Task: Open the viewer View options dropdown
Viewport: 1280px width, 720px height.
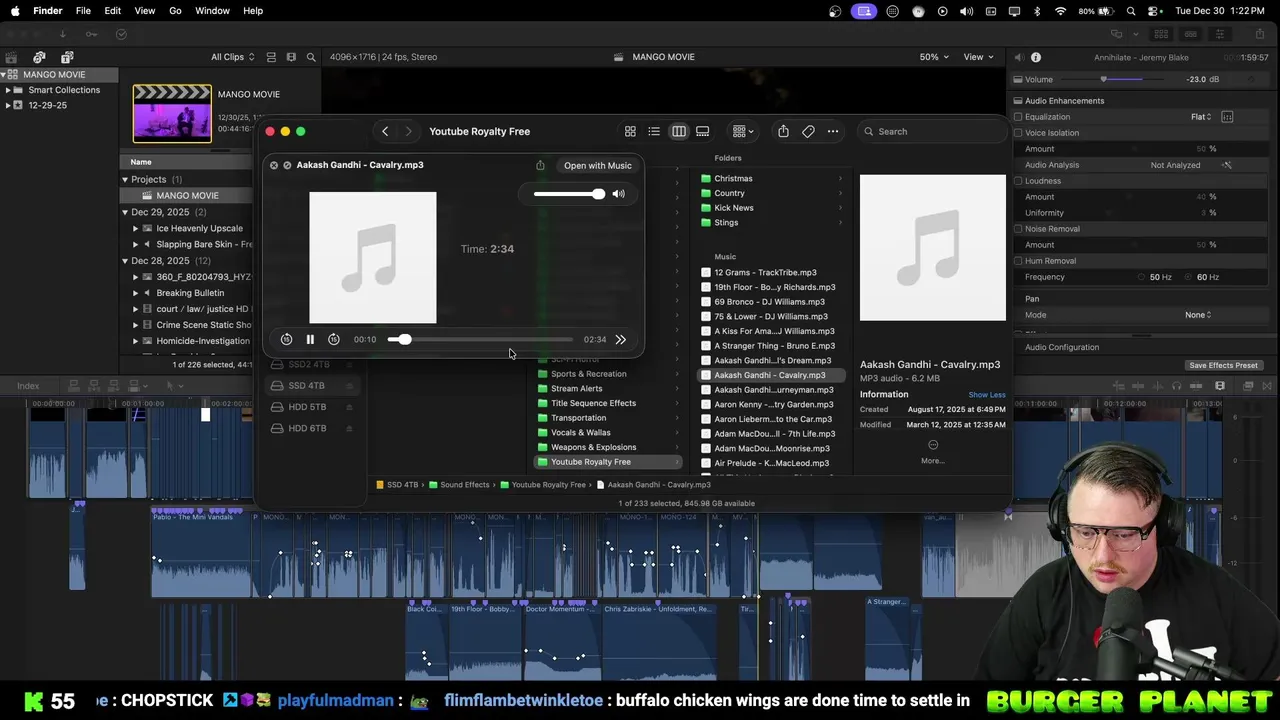Action: coord(978,57)
